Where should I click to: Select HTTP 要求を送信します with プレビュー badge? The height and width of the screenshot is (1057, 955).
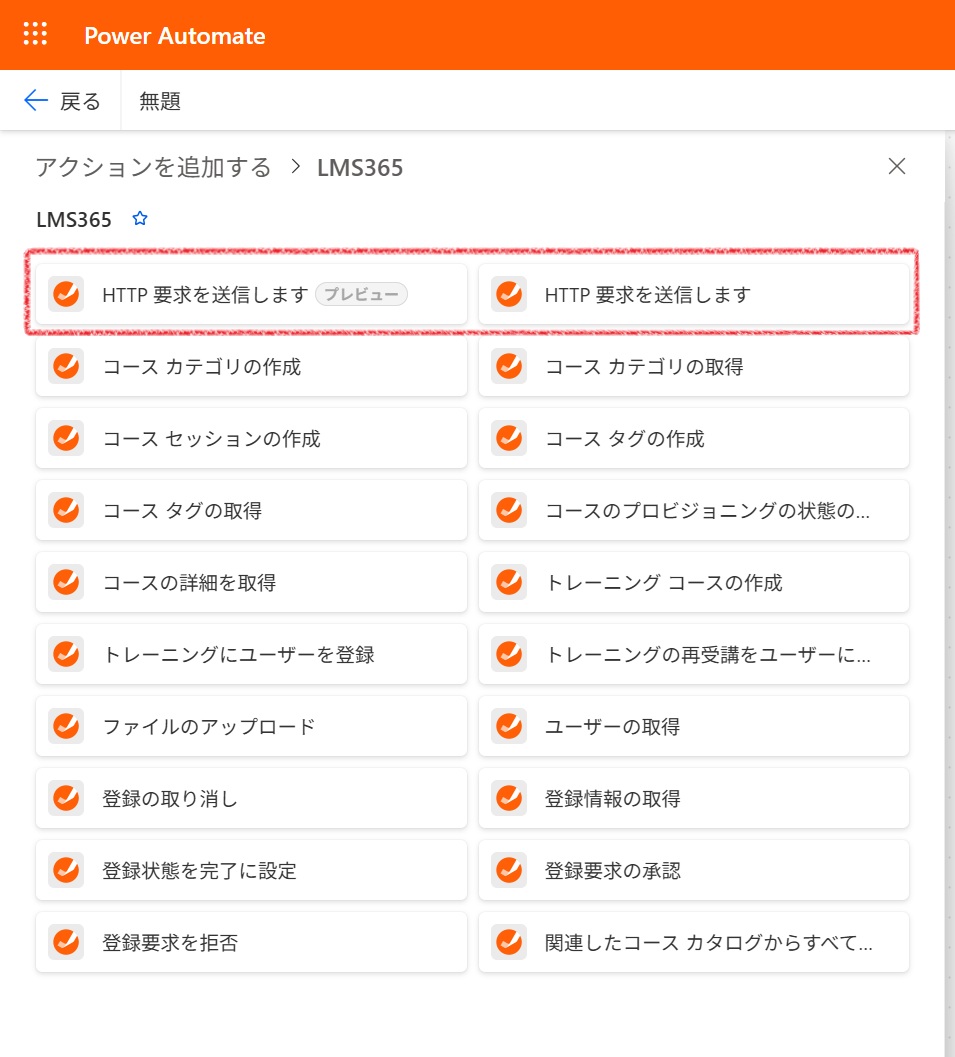tap(205, 295)
